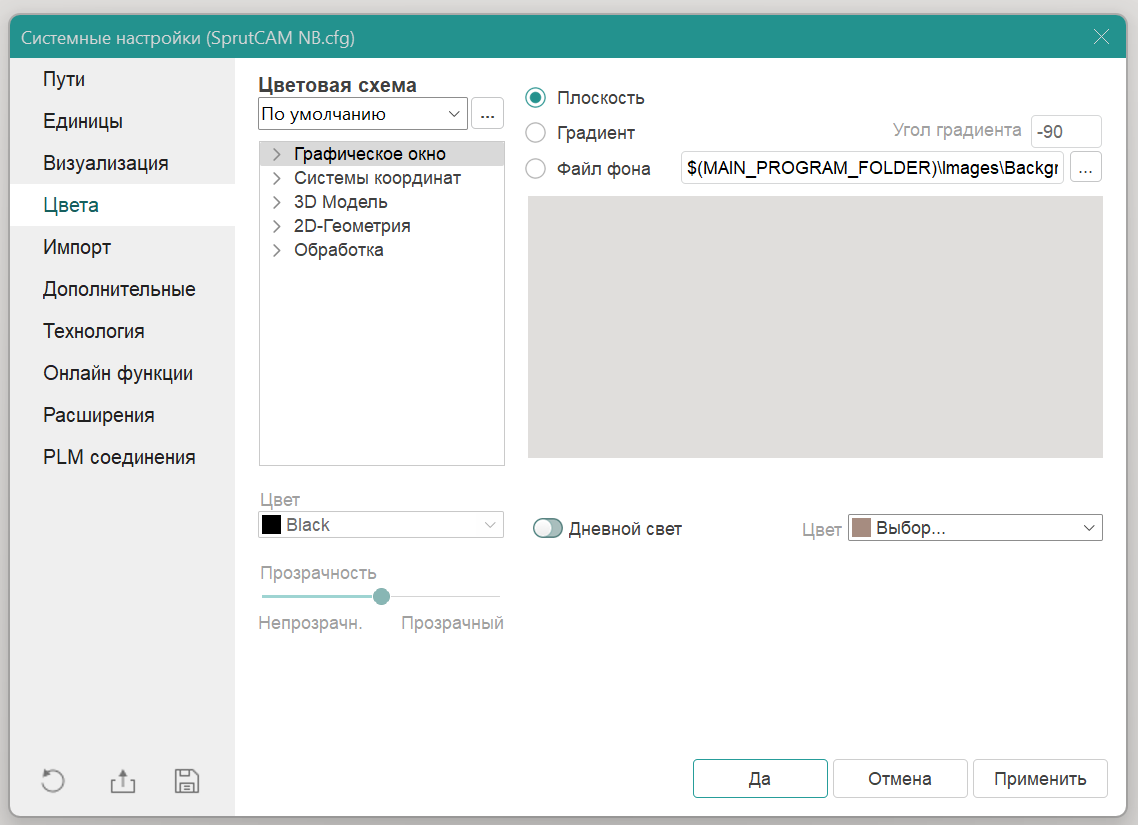Click the export settings icon
Screen dimensions: 1138x825
(122, 781)
